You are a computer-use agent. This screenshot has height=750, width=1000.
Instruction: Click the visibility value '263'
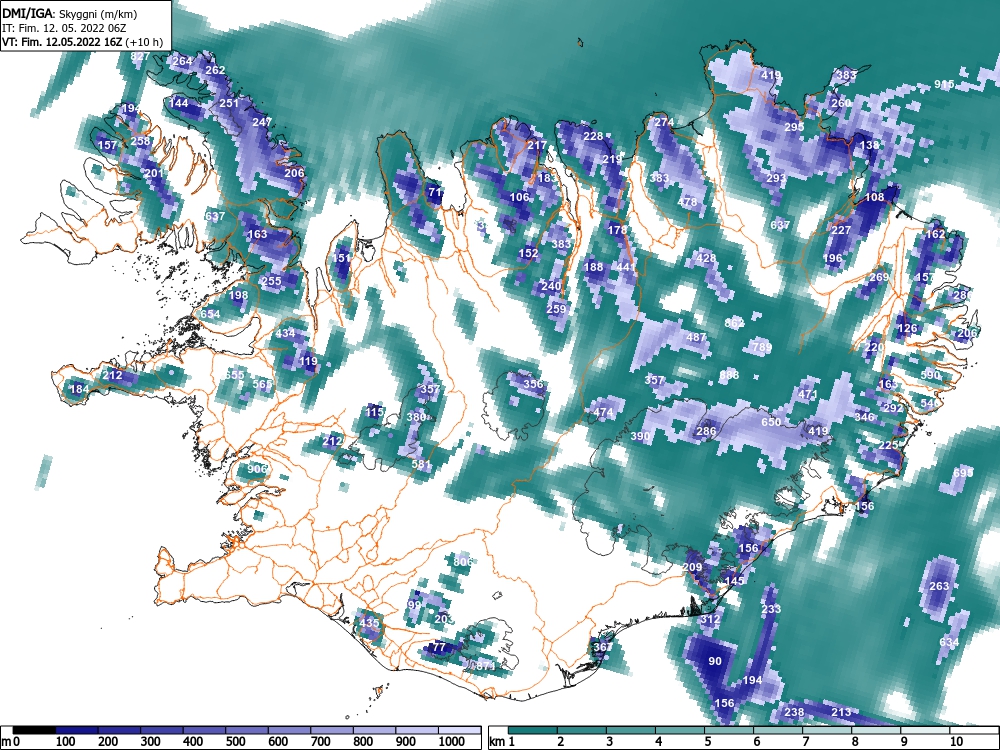939,585
